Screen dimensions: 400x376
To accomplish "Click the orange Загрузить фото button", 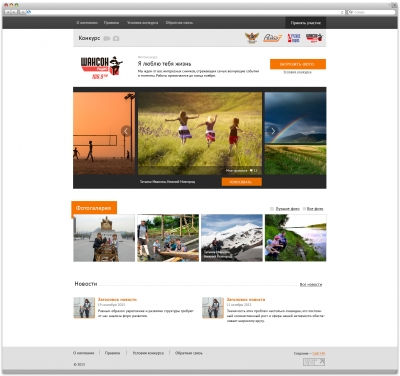I will click(x=298, y=64).
